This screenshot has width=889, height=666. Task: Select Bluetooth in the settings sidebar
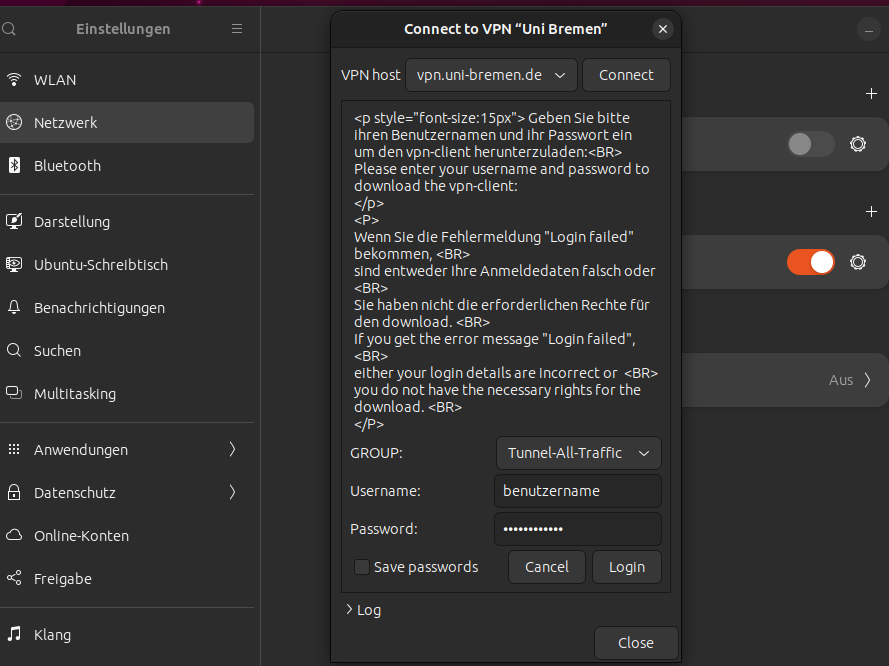point(67,166)
